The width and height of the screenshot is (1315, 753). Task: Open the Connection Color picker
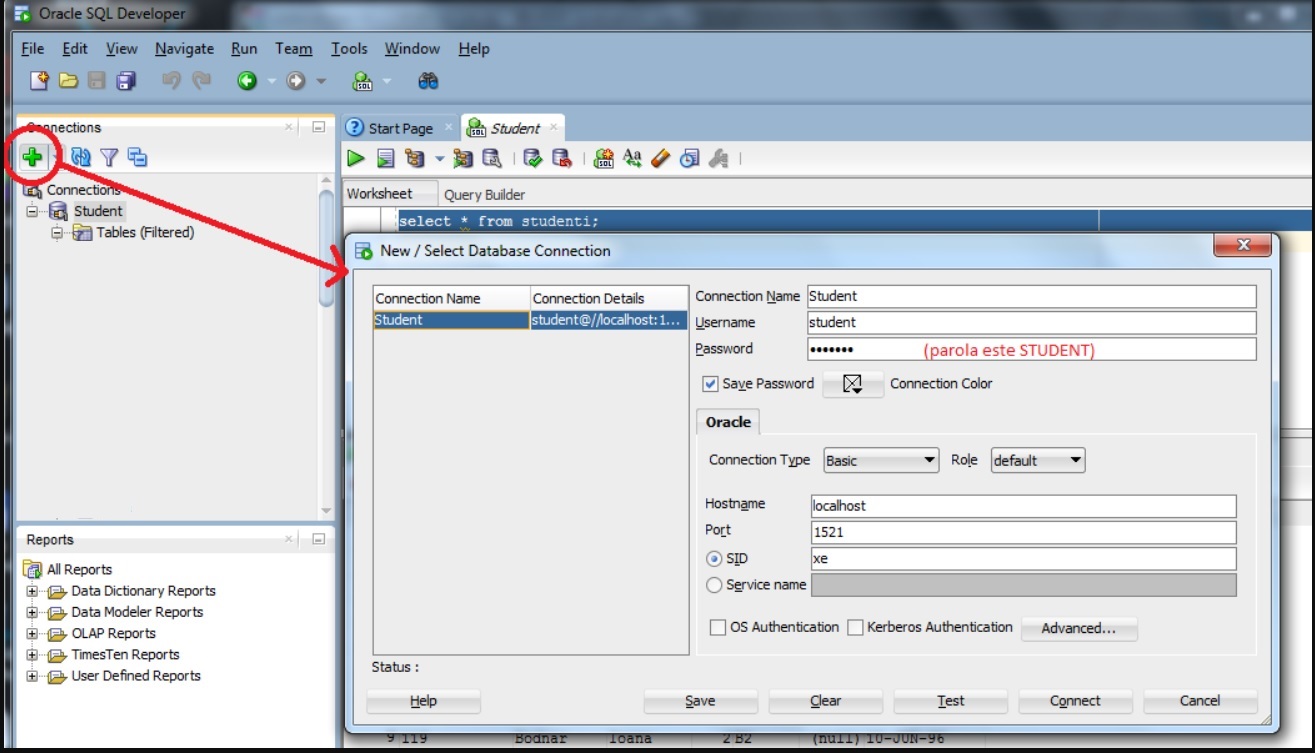pyautogui.click(x=853, y=384)
